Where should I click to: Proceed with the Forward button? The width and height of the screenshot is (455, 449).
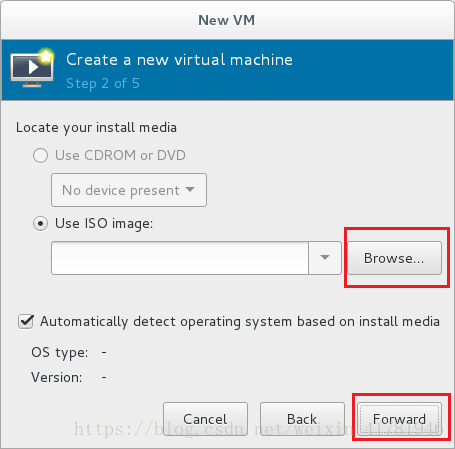pyautogui.click(x=399, y=419)
